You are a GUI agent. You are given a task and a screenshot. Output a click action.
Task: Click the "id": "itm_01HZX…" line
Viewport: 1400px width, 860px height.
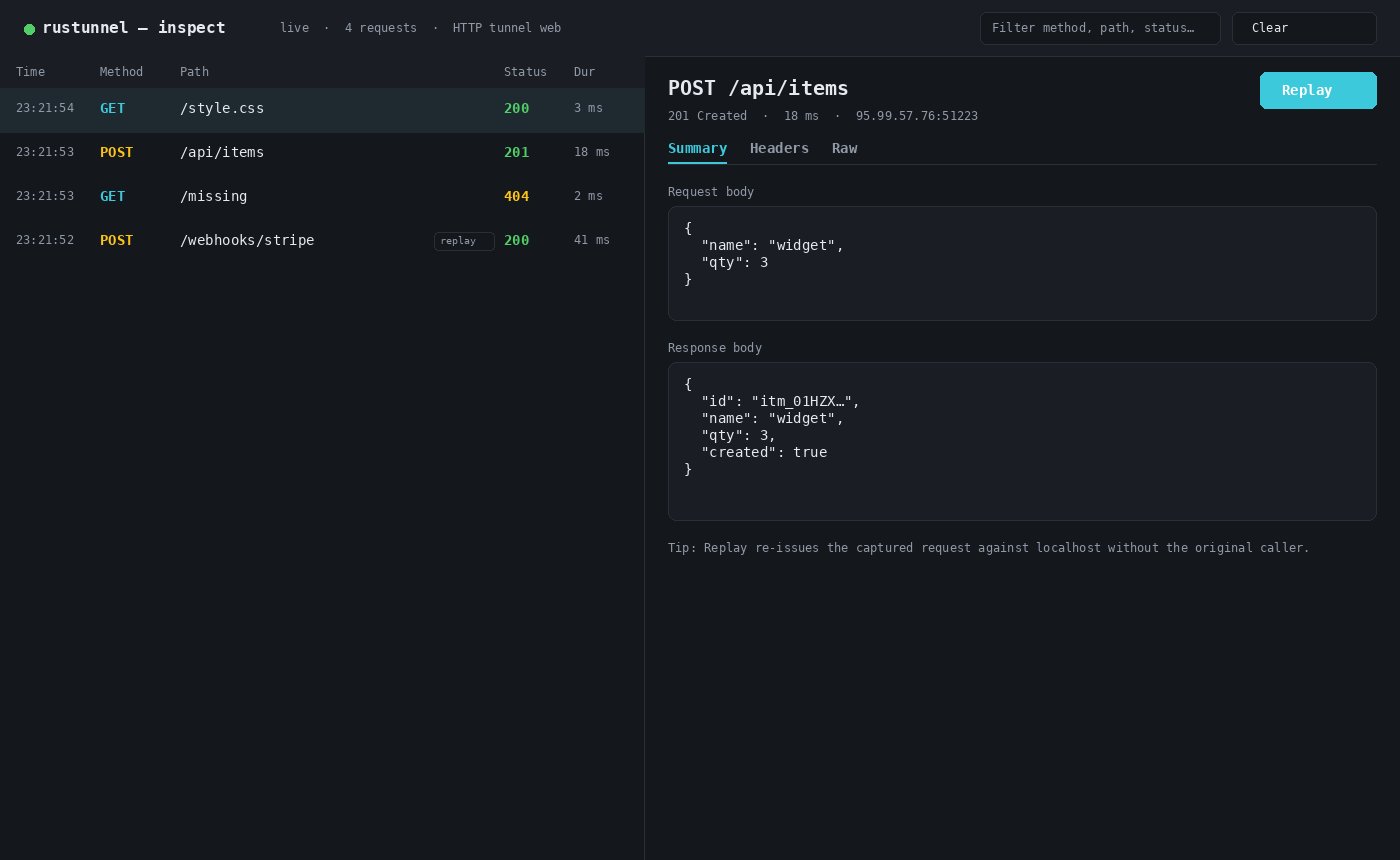pyautogui.click(x=780, y=402)
